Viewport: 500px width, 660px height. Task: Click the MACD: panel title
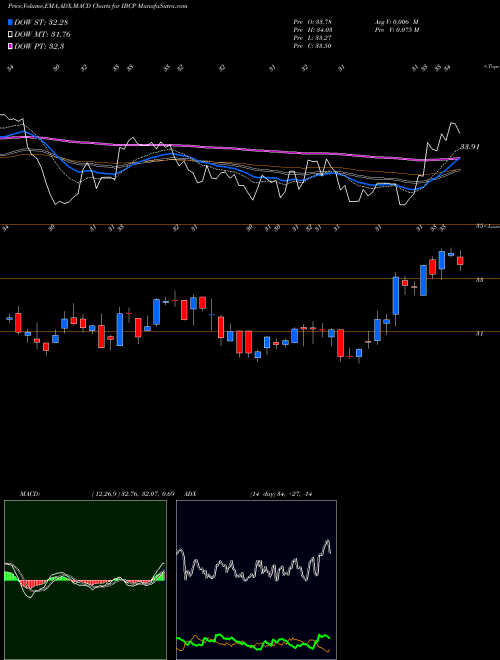pos(30,494)
